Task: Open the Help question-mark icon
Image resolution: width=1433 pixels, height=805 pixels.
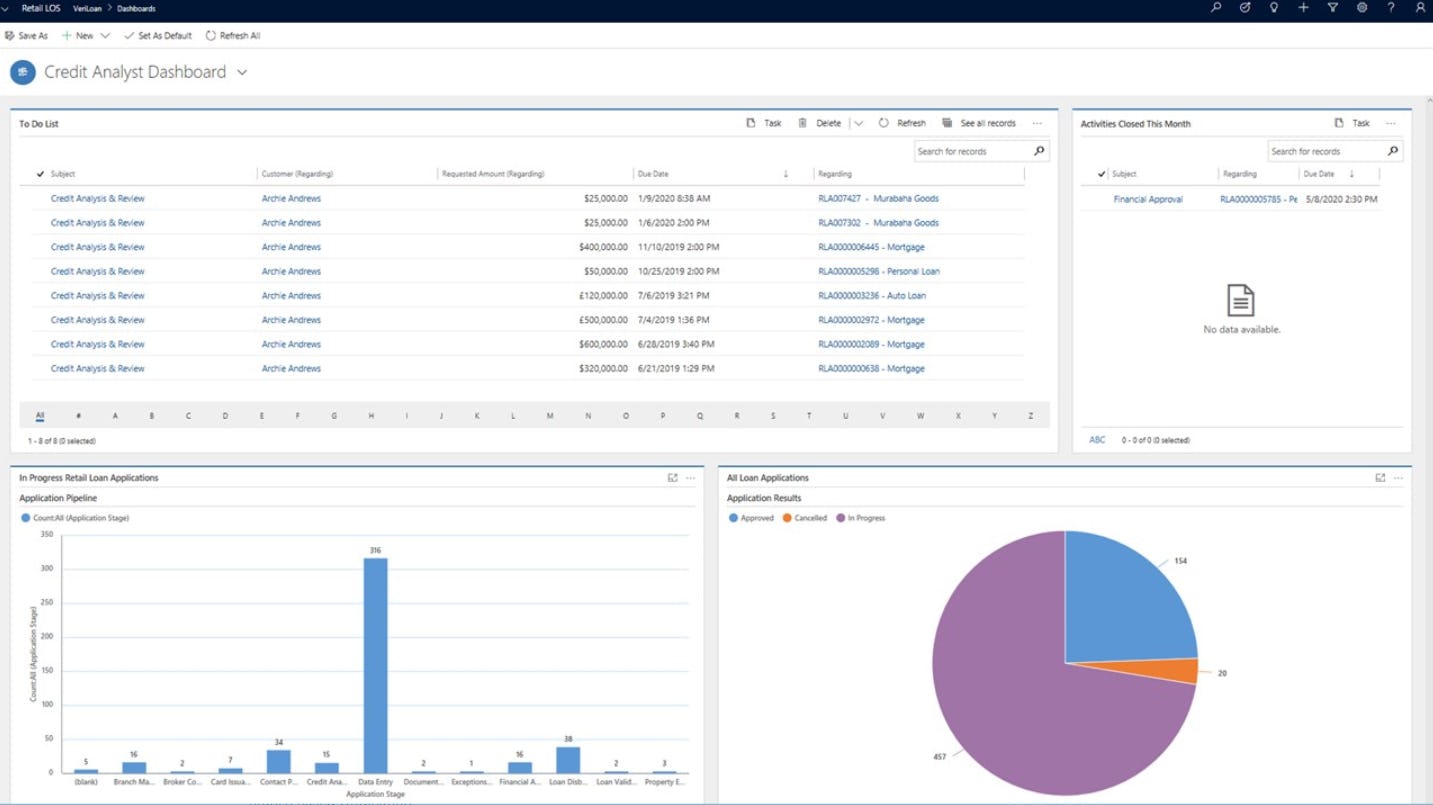Action: (x=1390, y=8)
